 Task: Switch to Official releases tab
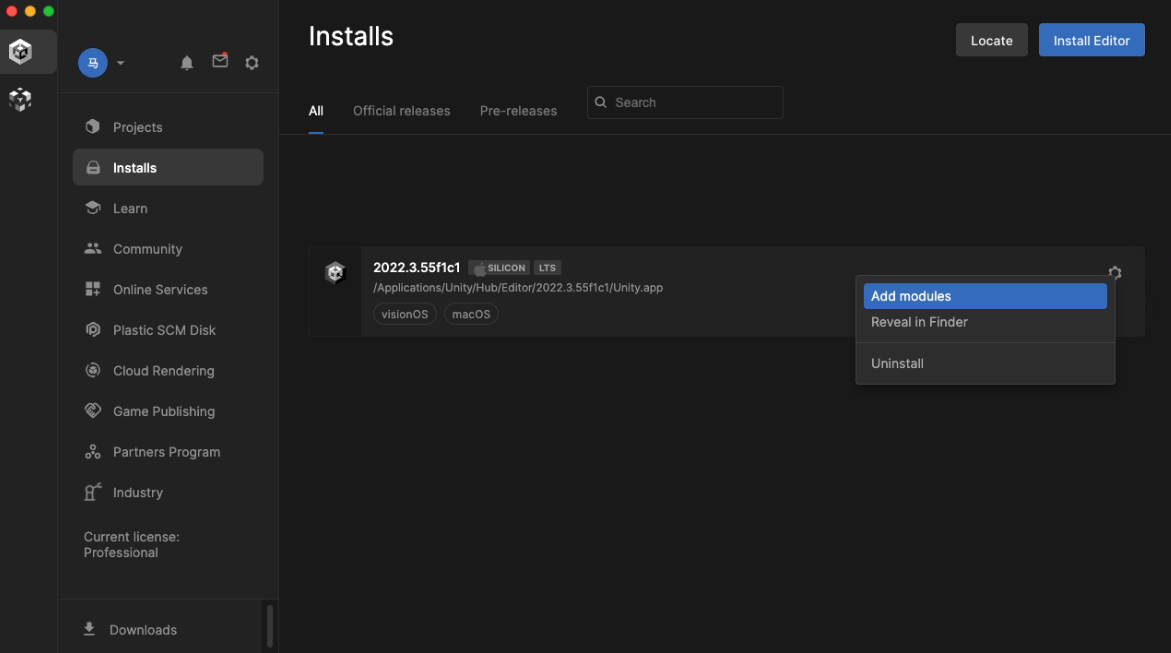(401, 111)
